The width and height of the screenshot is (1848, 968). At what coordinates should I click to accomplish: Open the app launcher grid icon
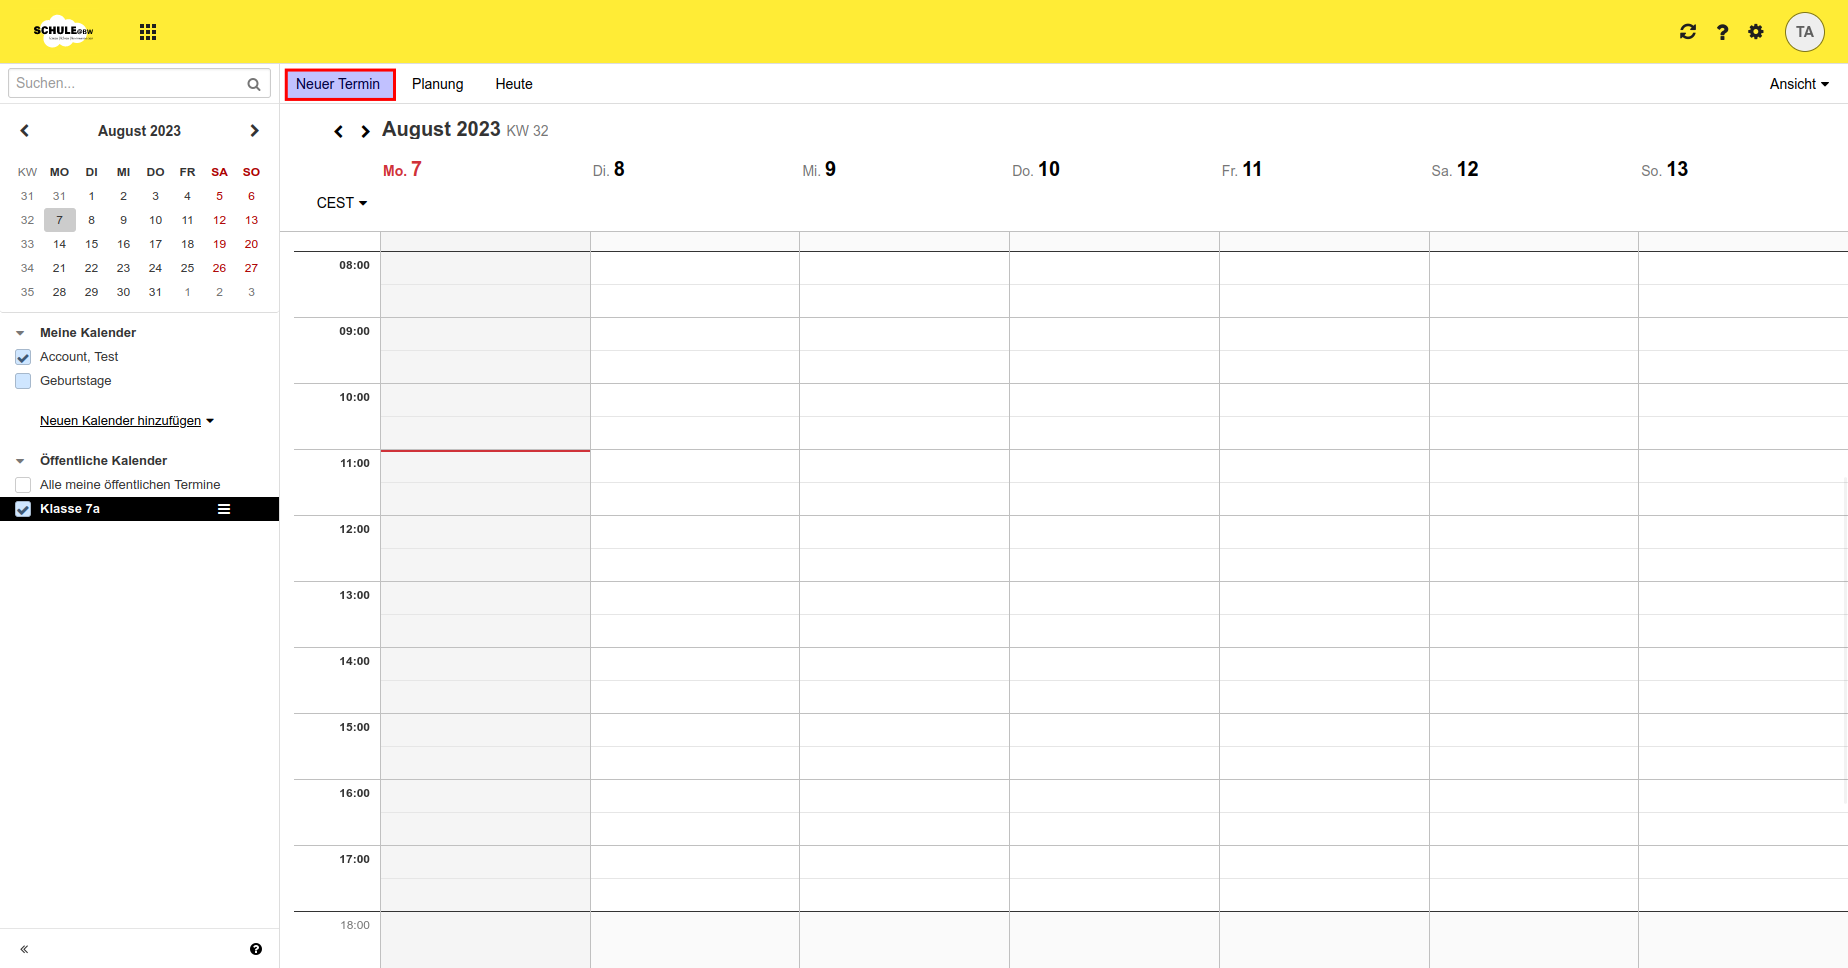148,32
